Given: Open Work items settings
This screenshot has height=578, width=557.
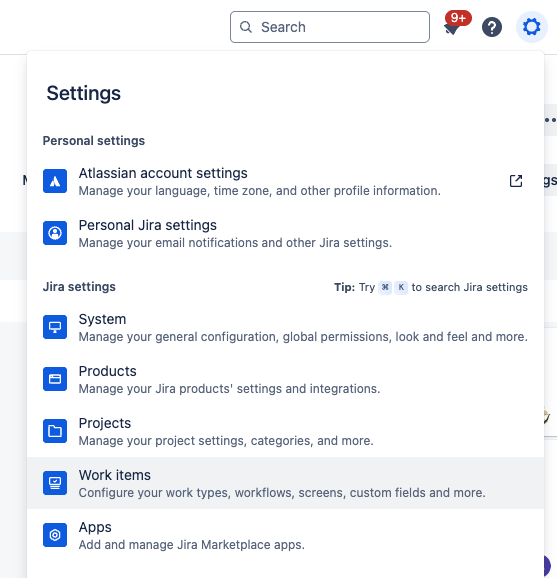Looking at the screenshot, I should click(285, 483).
